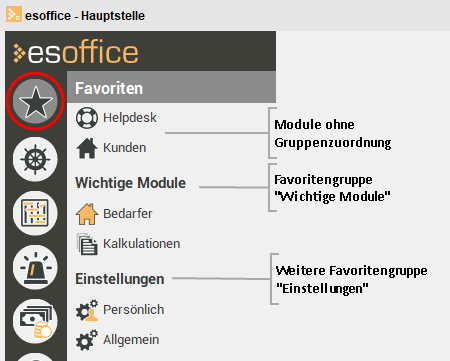This screenshot has height=361, width=450.
Task: Select the Einstellungen group heading
Action: point(120,279)
